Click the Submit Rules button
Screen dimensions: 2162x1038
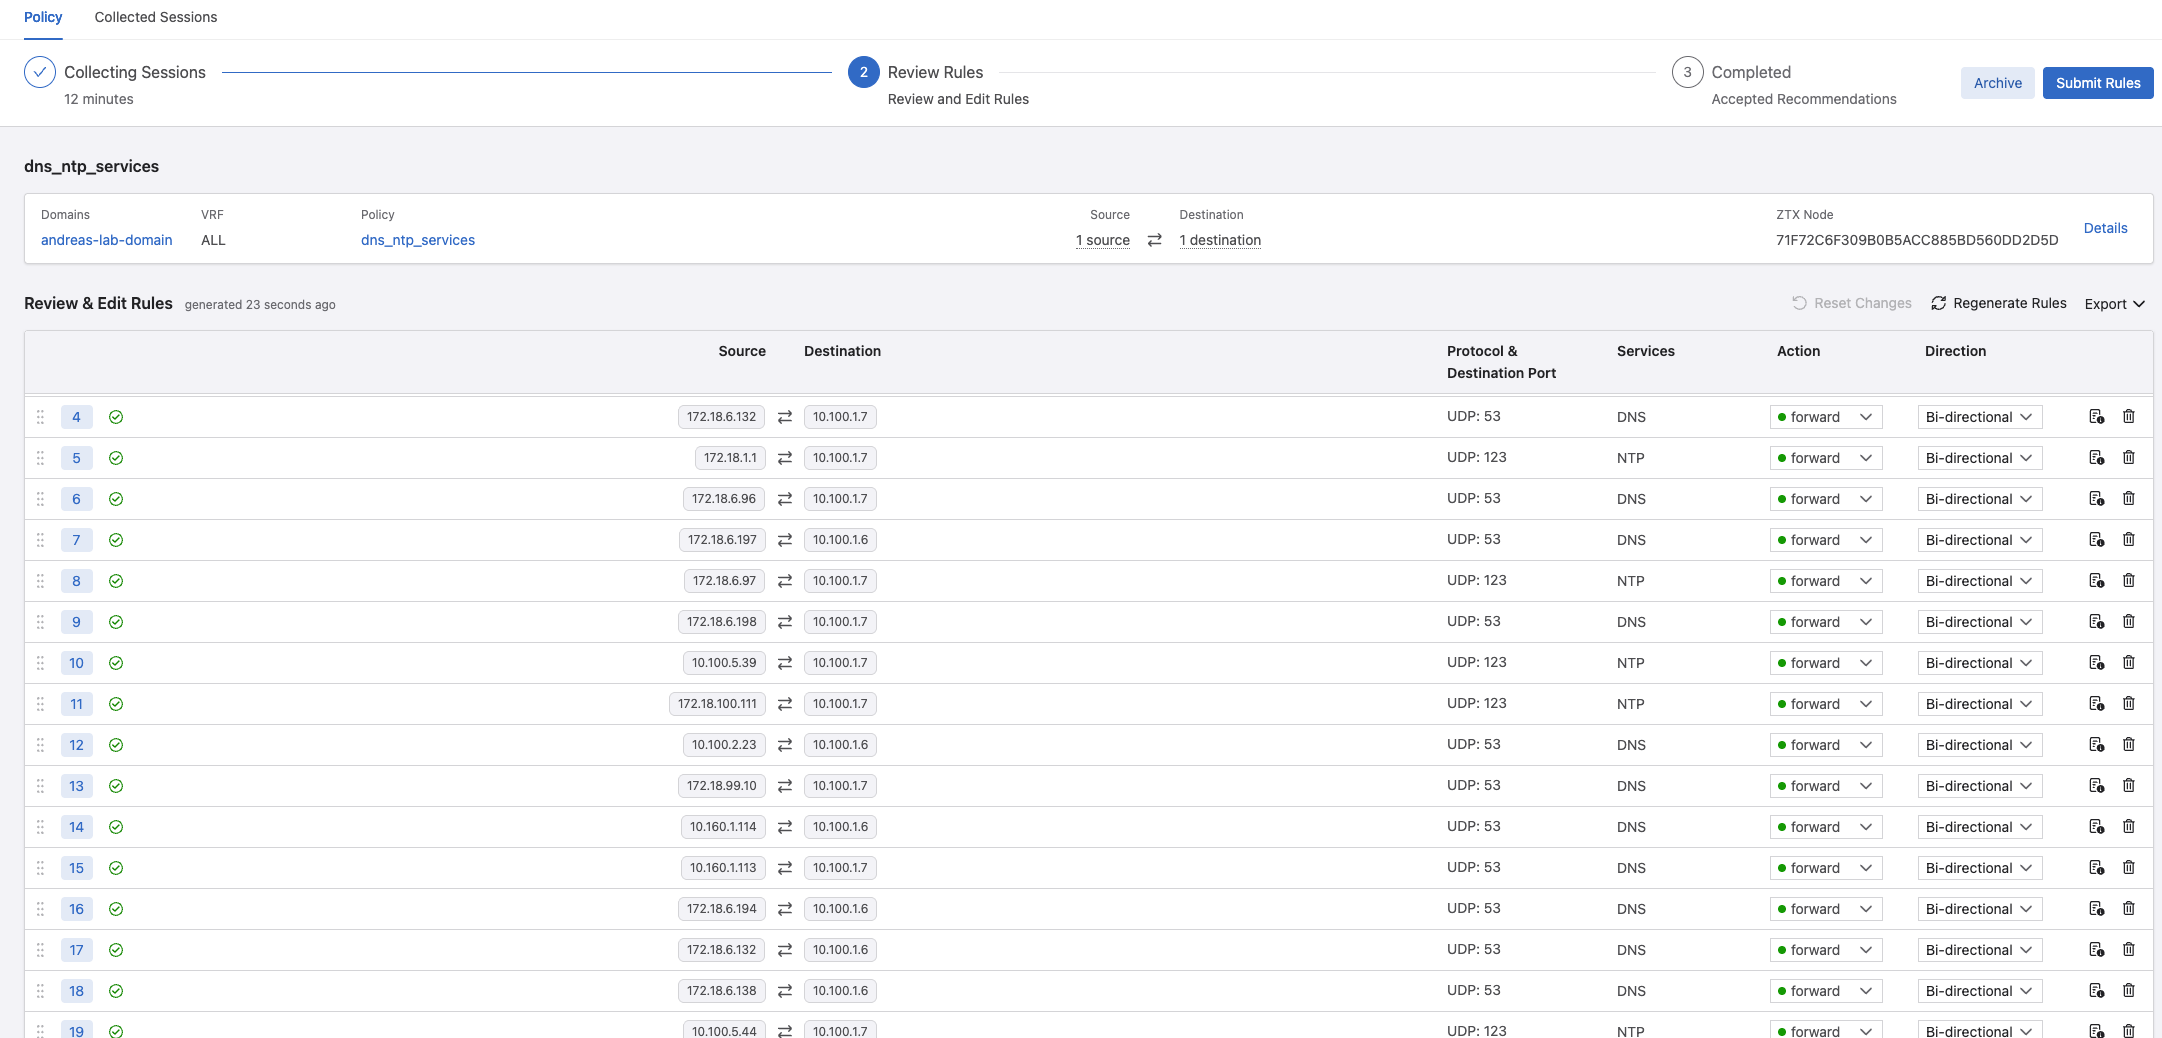[x=2097, y=83]
